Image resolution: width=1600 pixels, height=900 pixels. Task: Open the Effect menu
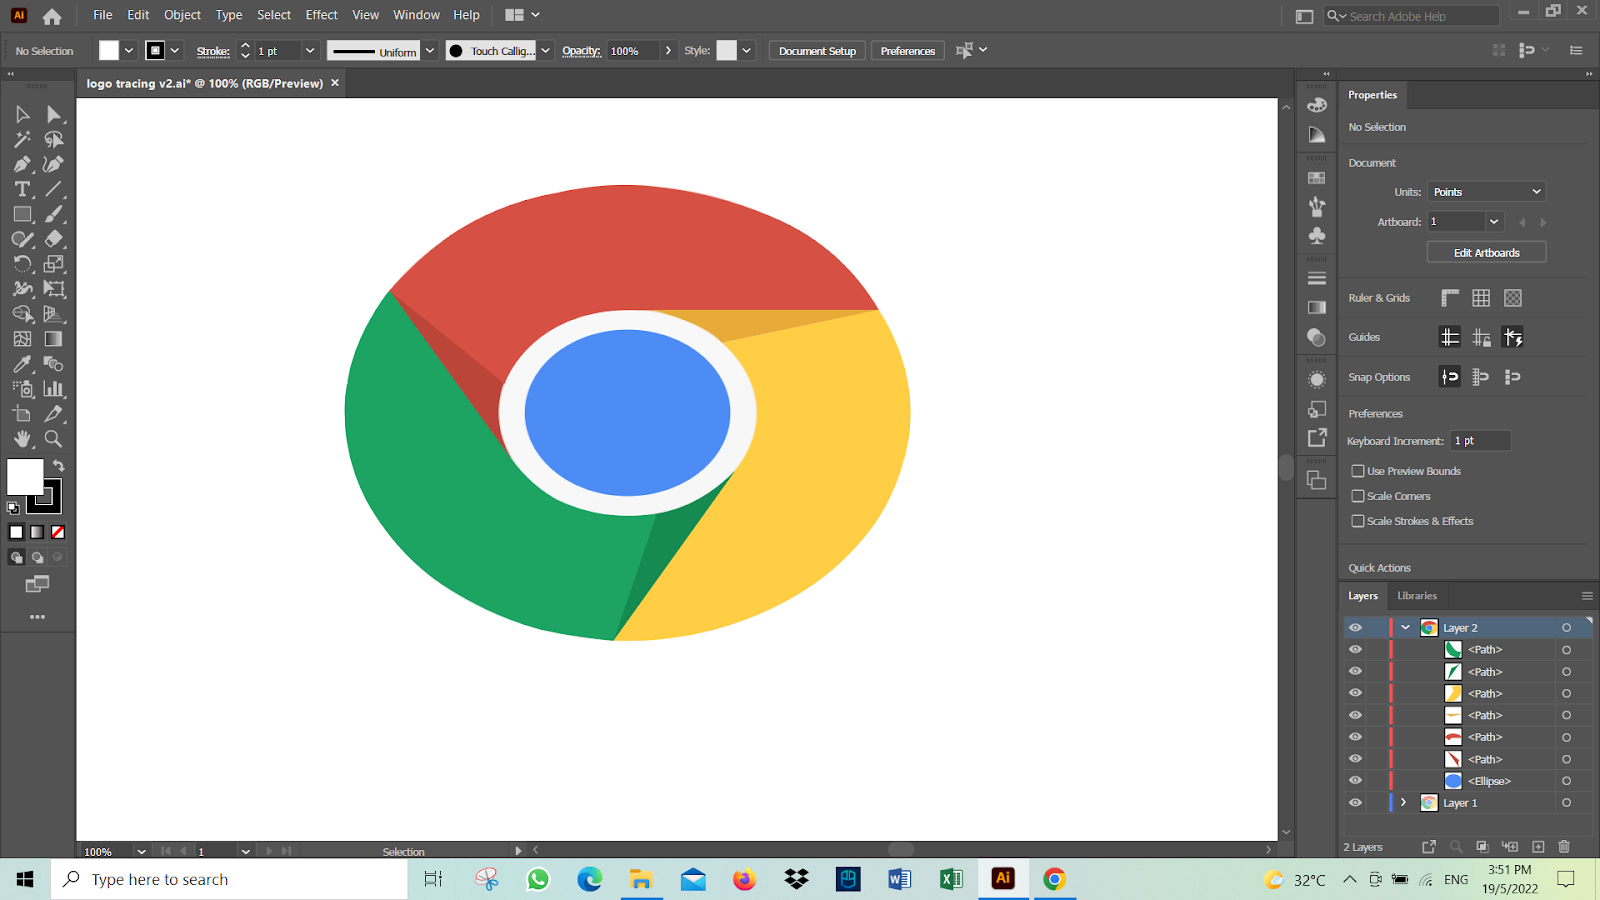tap(321, 15)
